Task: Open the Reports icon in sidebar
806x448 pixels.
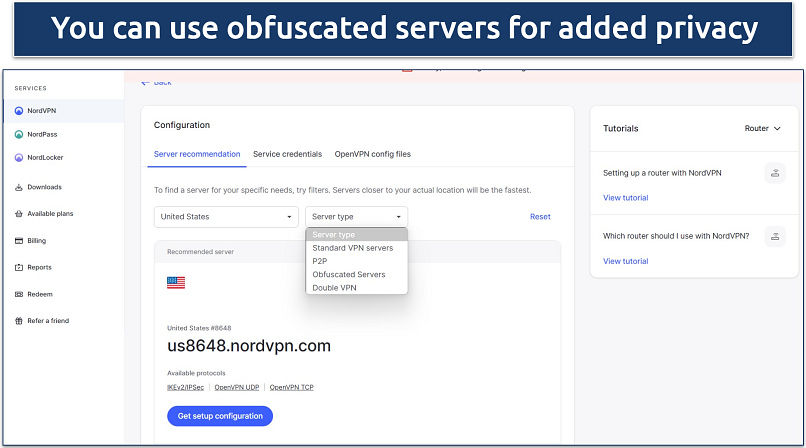Action: [19, 268]
